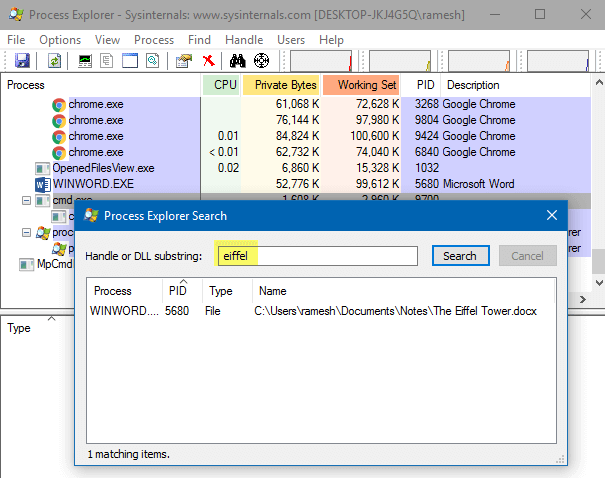Click the Chrome icon for PID 9804
This screenshot has height=478, width=605.
tap(59, 121)
